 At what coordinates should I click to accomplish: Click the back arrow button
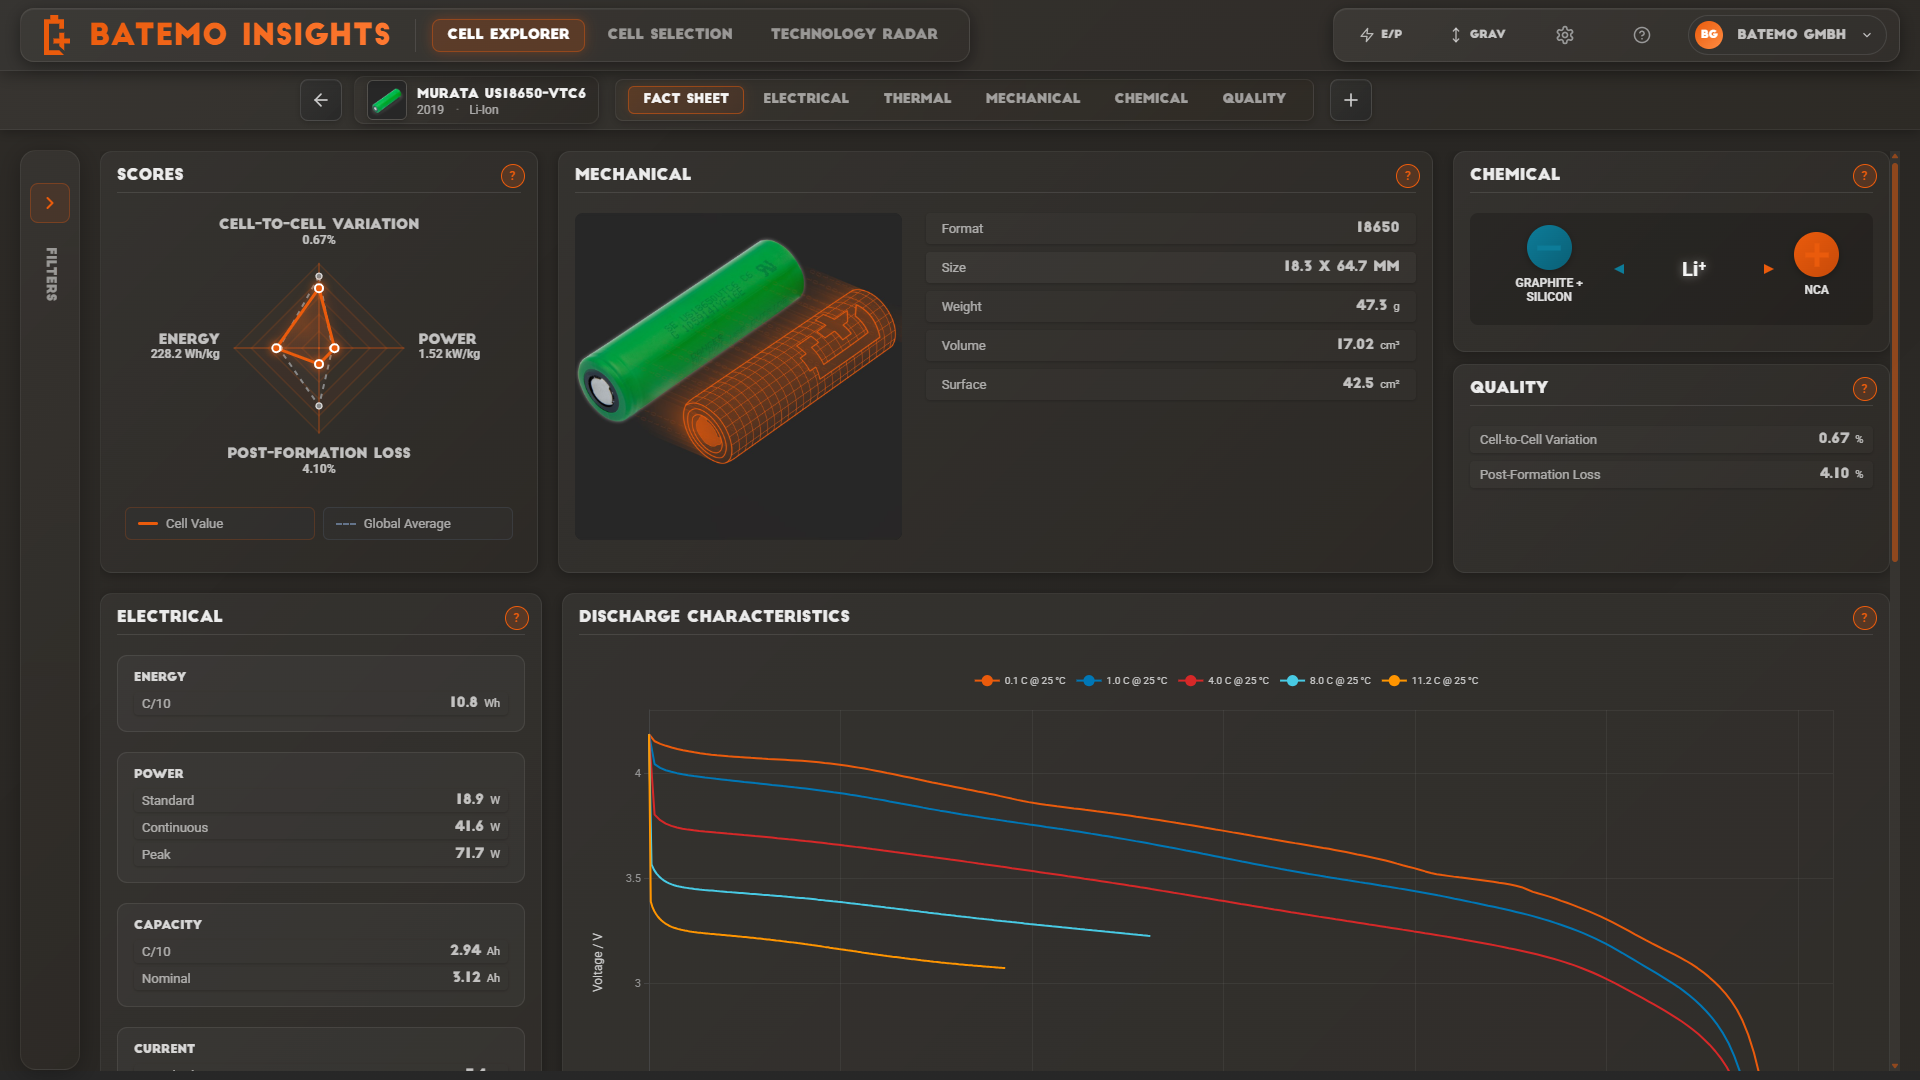[320, 100]
